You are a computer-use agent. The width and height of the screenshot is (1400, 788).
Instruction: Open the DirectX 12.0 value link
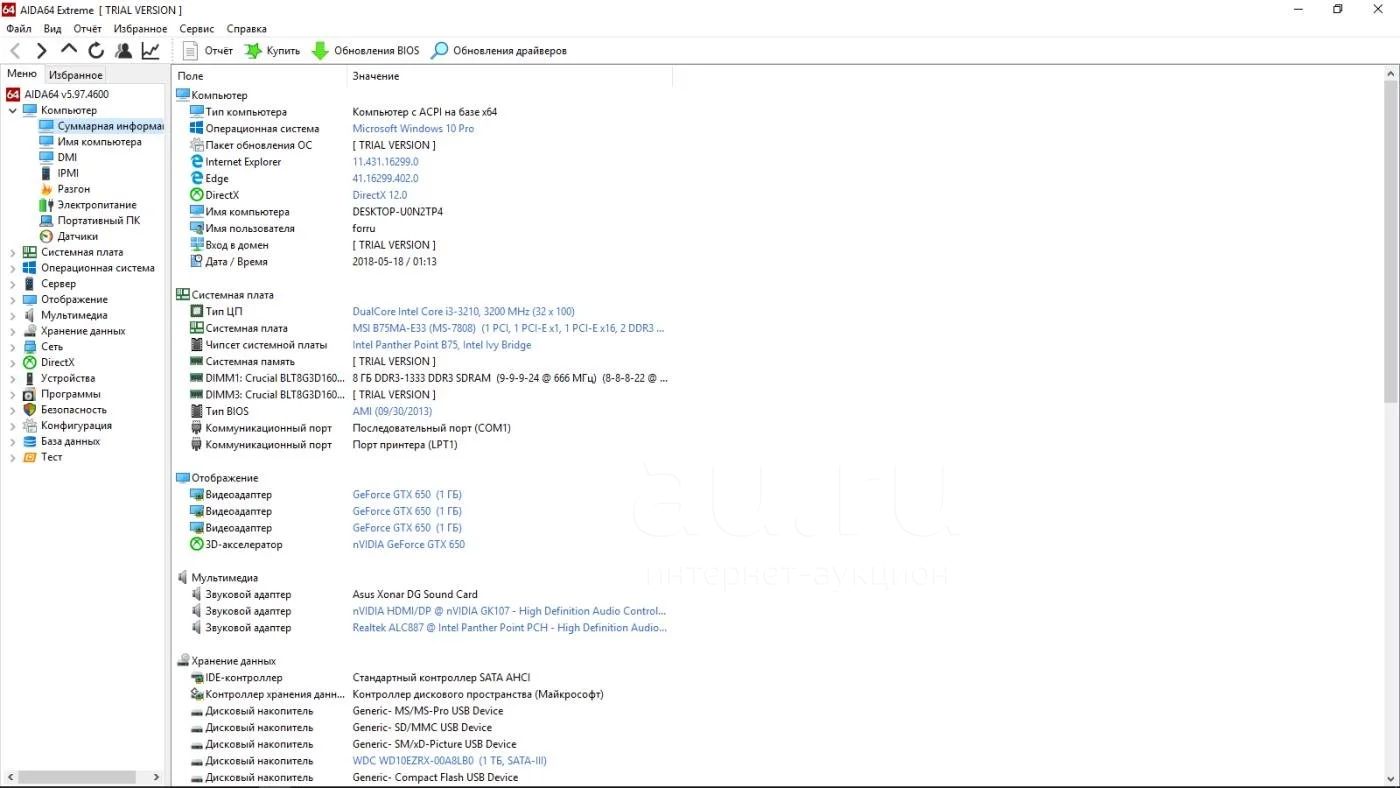click(380, 195)
